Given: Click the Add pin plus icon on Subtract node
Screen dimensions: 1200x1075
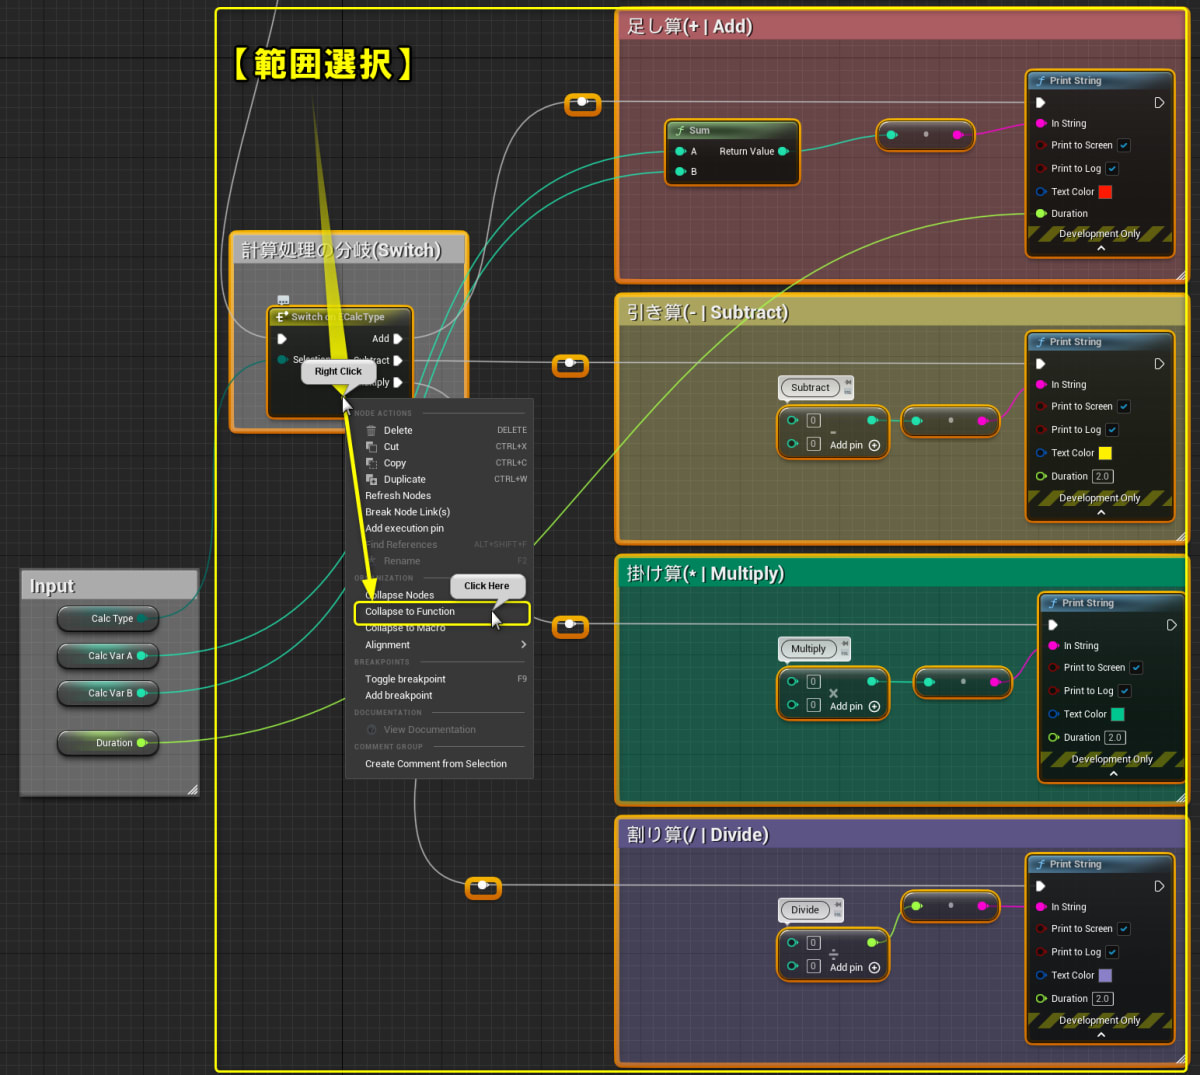Looking at the screenshot, I should (874, 444).
